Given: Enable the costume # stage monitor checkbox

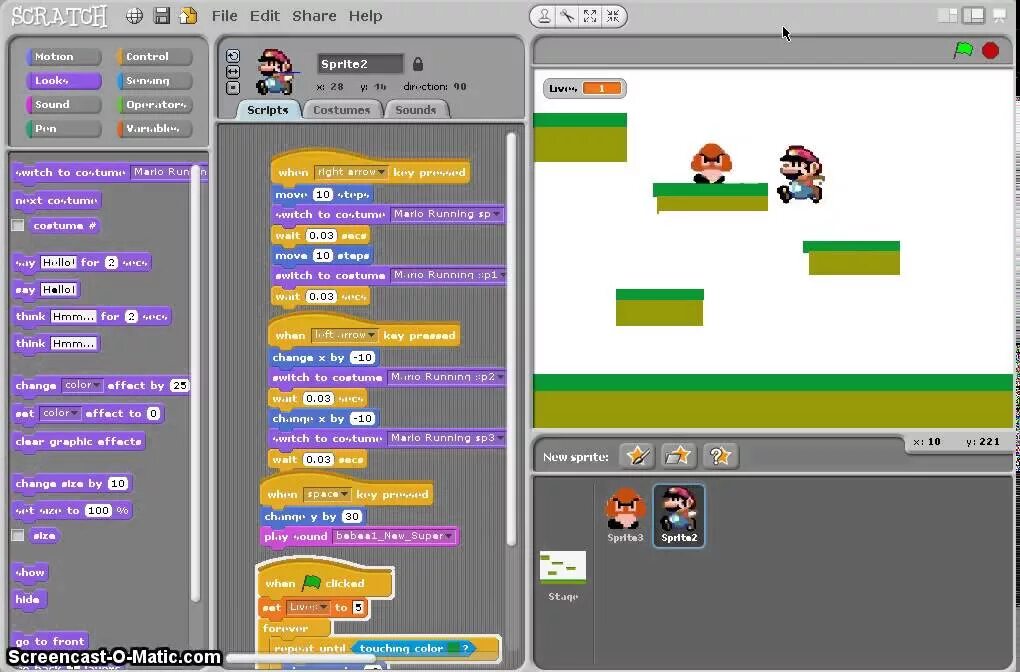Looking at the screenshot, I should [18, 226].
